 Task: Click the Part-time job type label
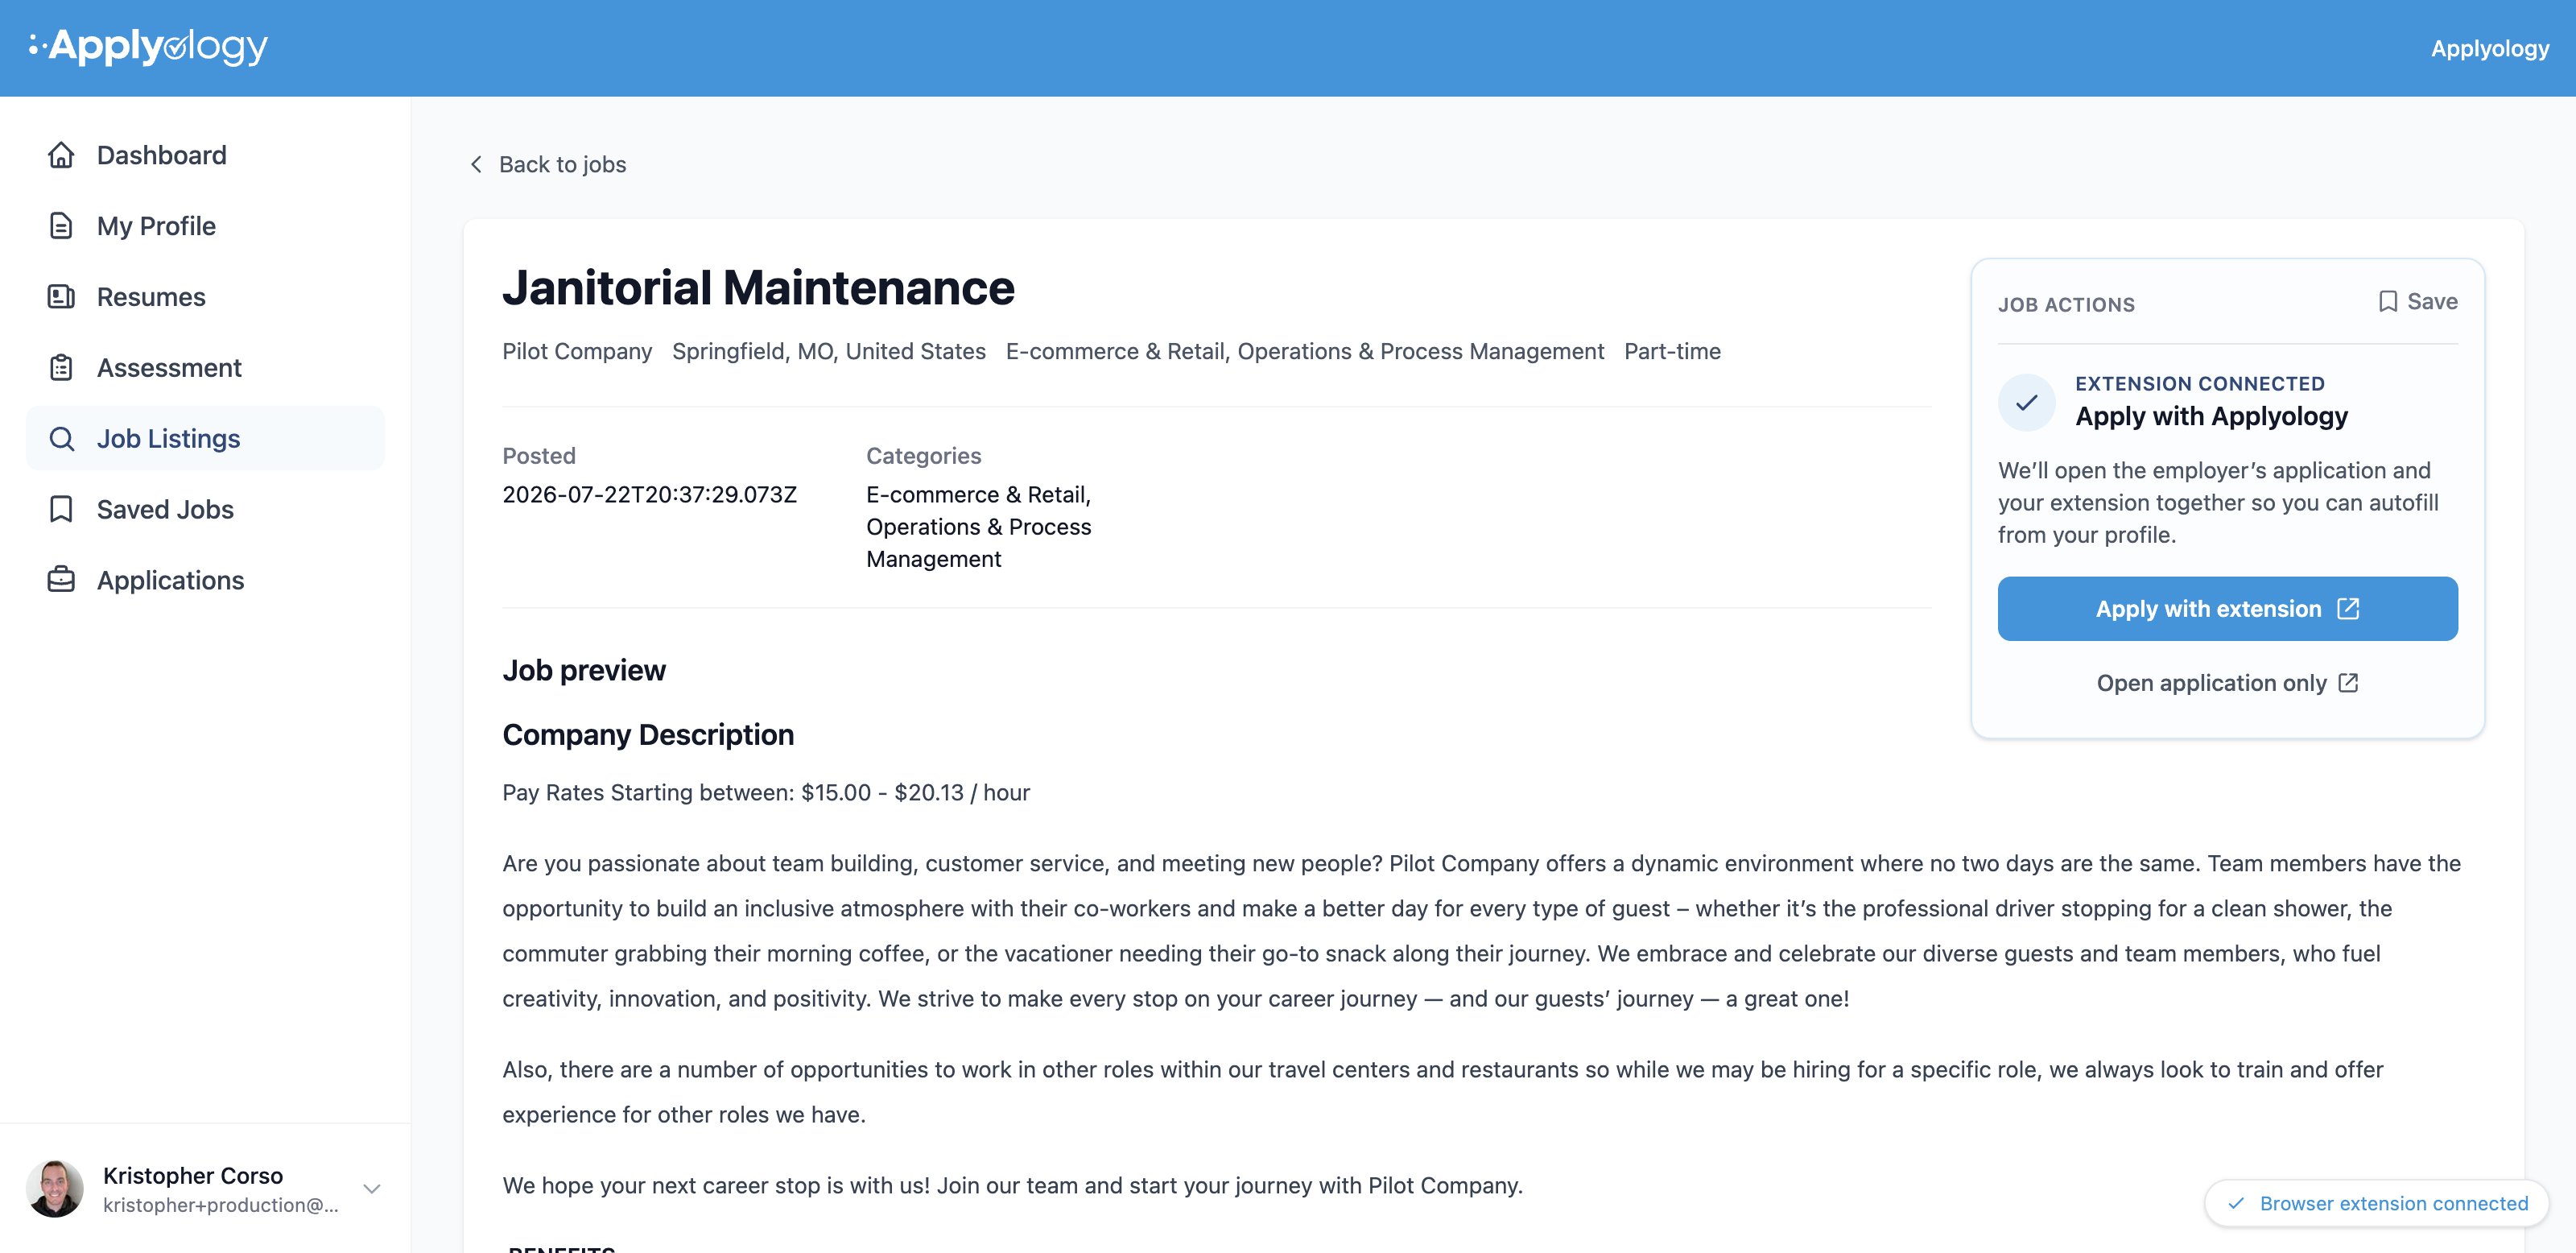point(1672,351)
